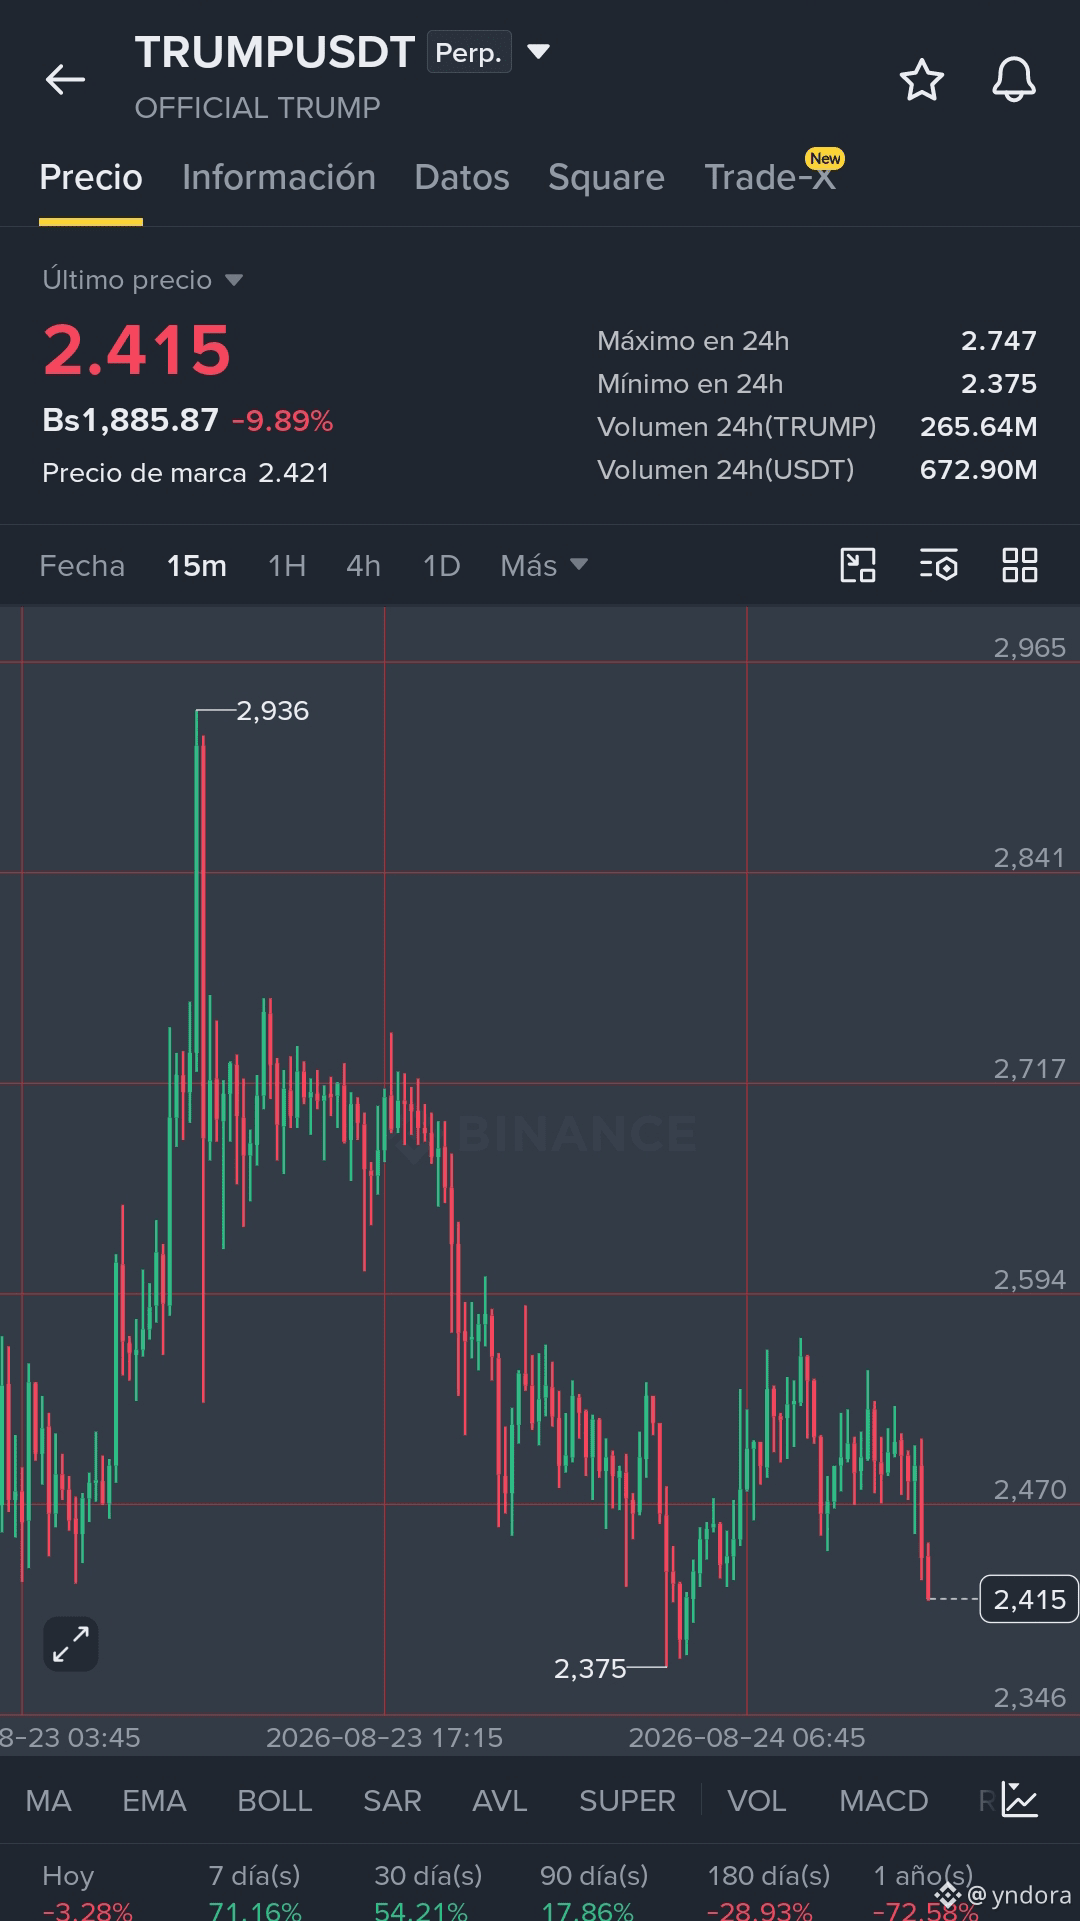Tap the 90 día(s) performance label

[x=594, y=1875]
